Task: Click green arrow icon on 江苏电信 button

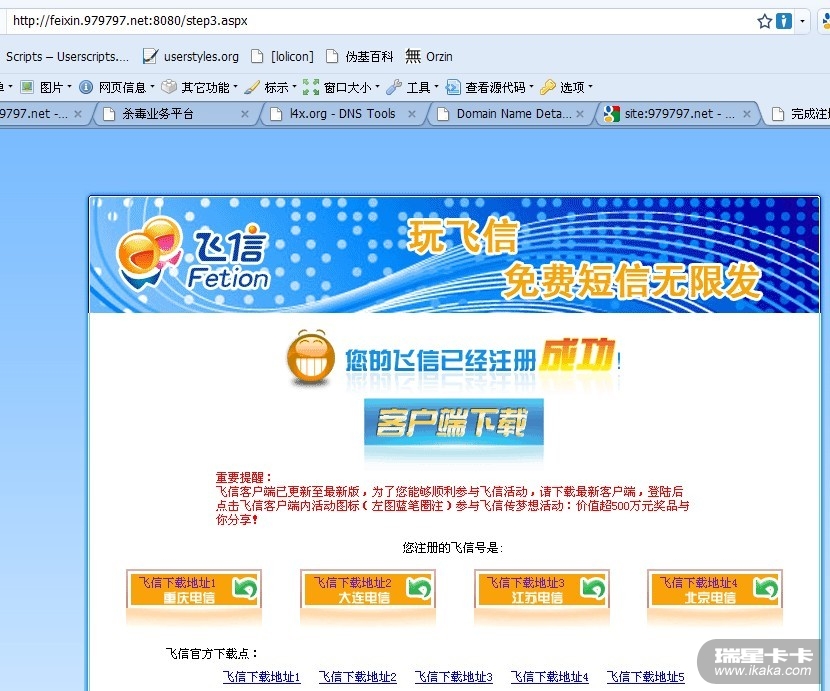Action: 593,588
